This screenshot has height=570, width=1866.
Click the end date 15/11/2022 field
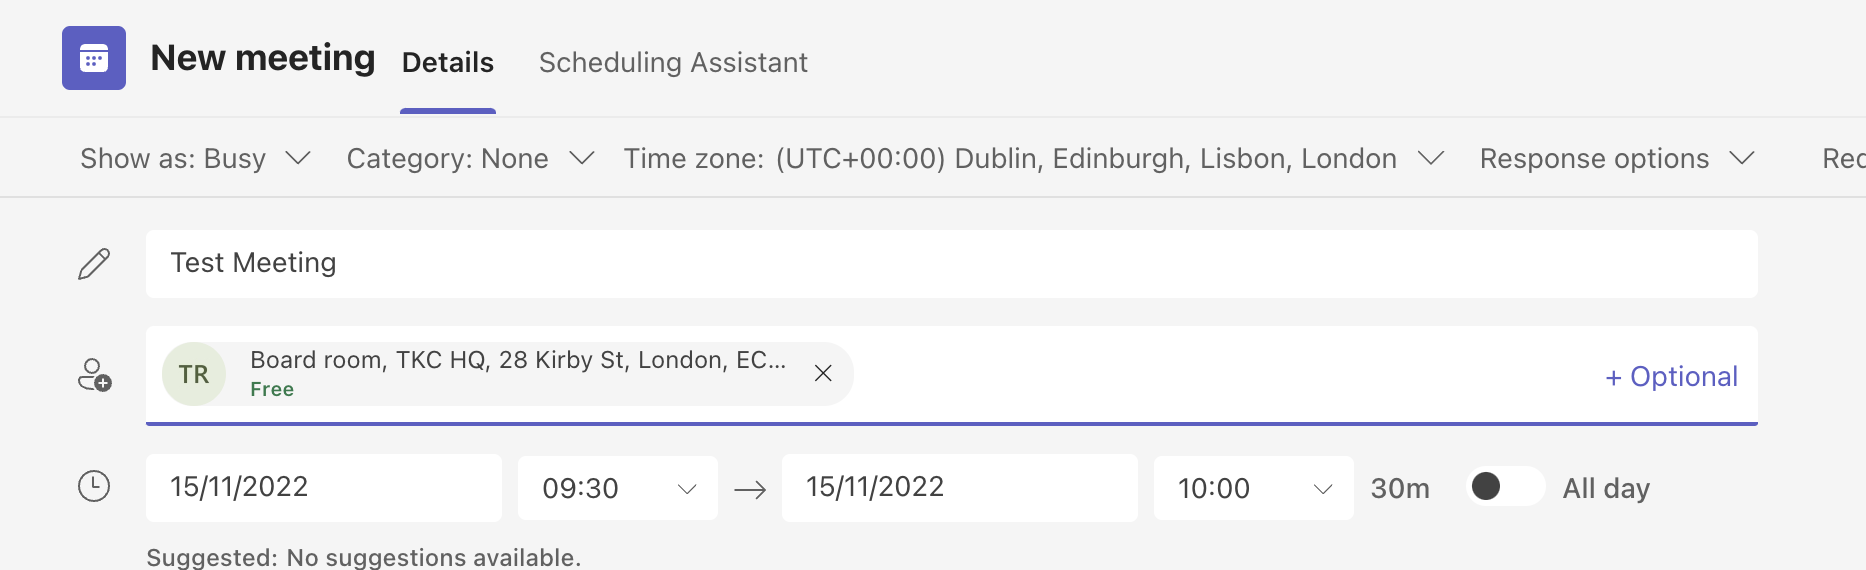coord(960,488)
